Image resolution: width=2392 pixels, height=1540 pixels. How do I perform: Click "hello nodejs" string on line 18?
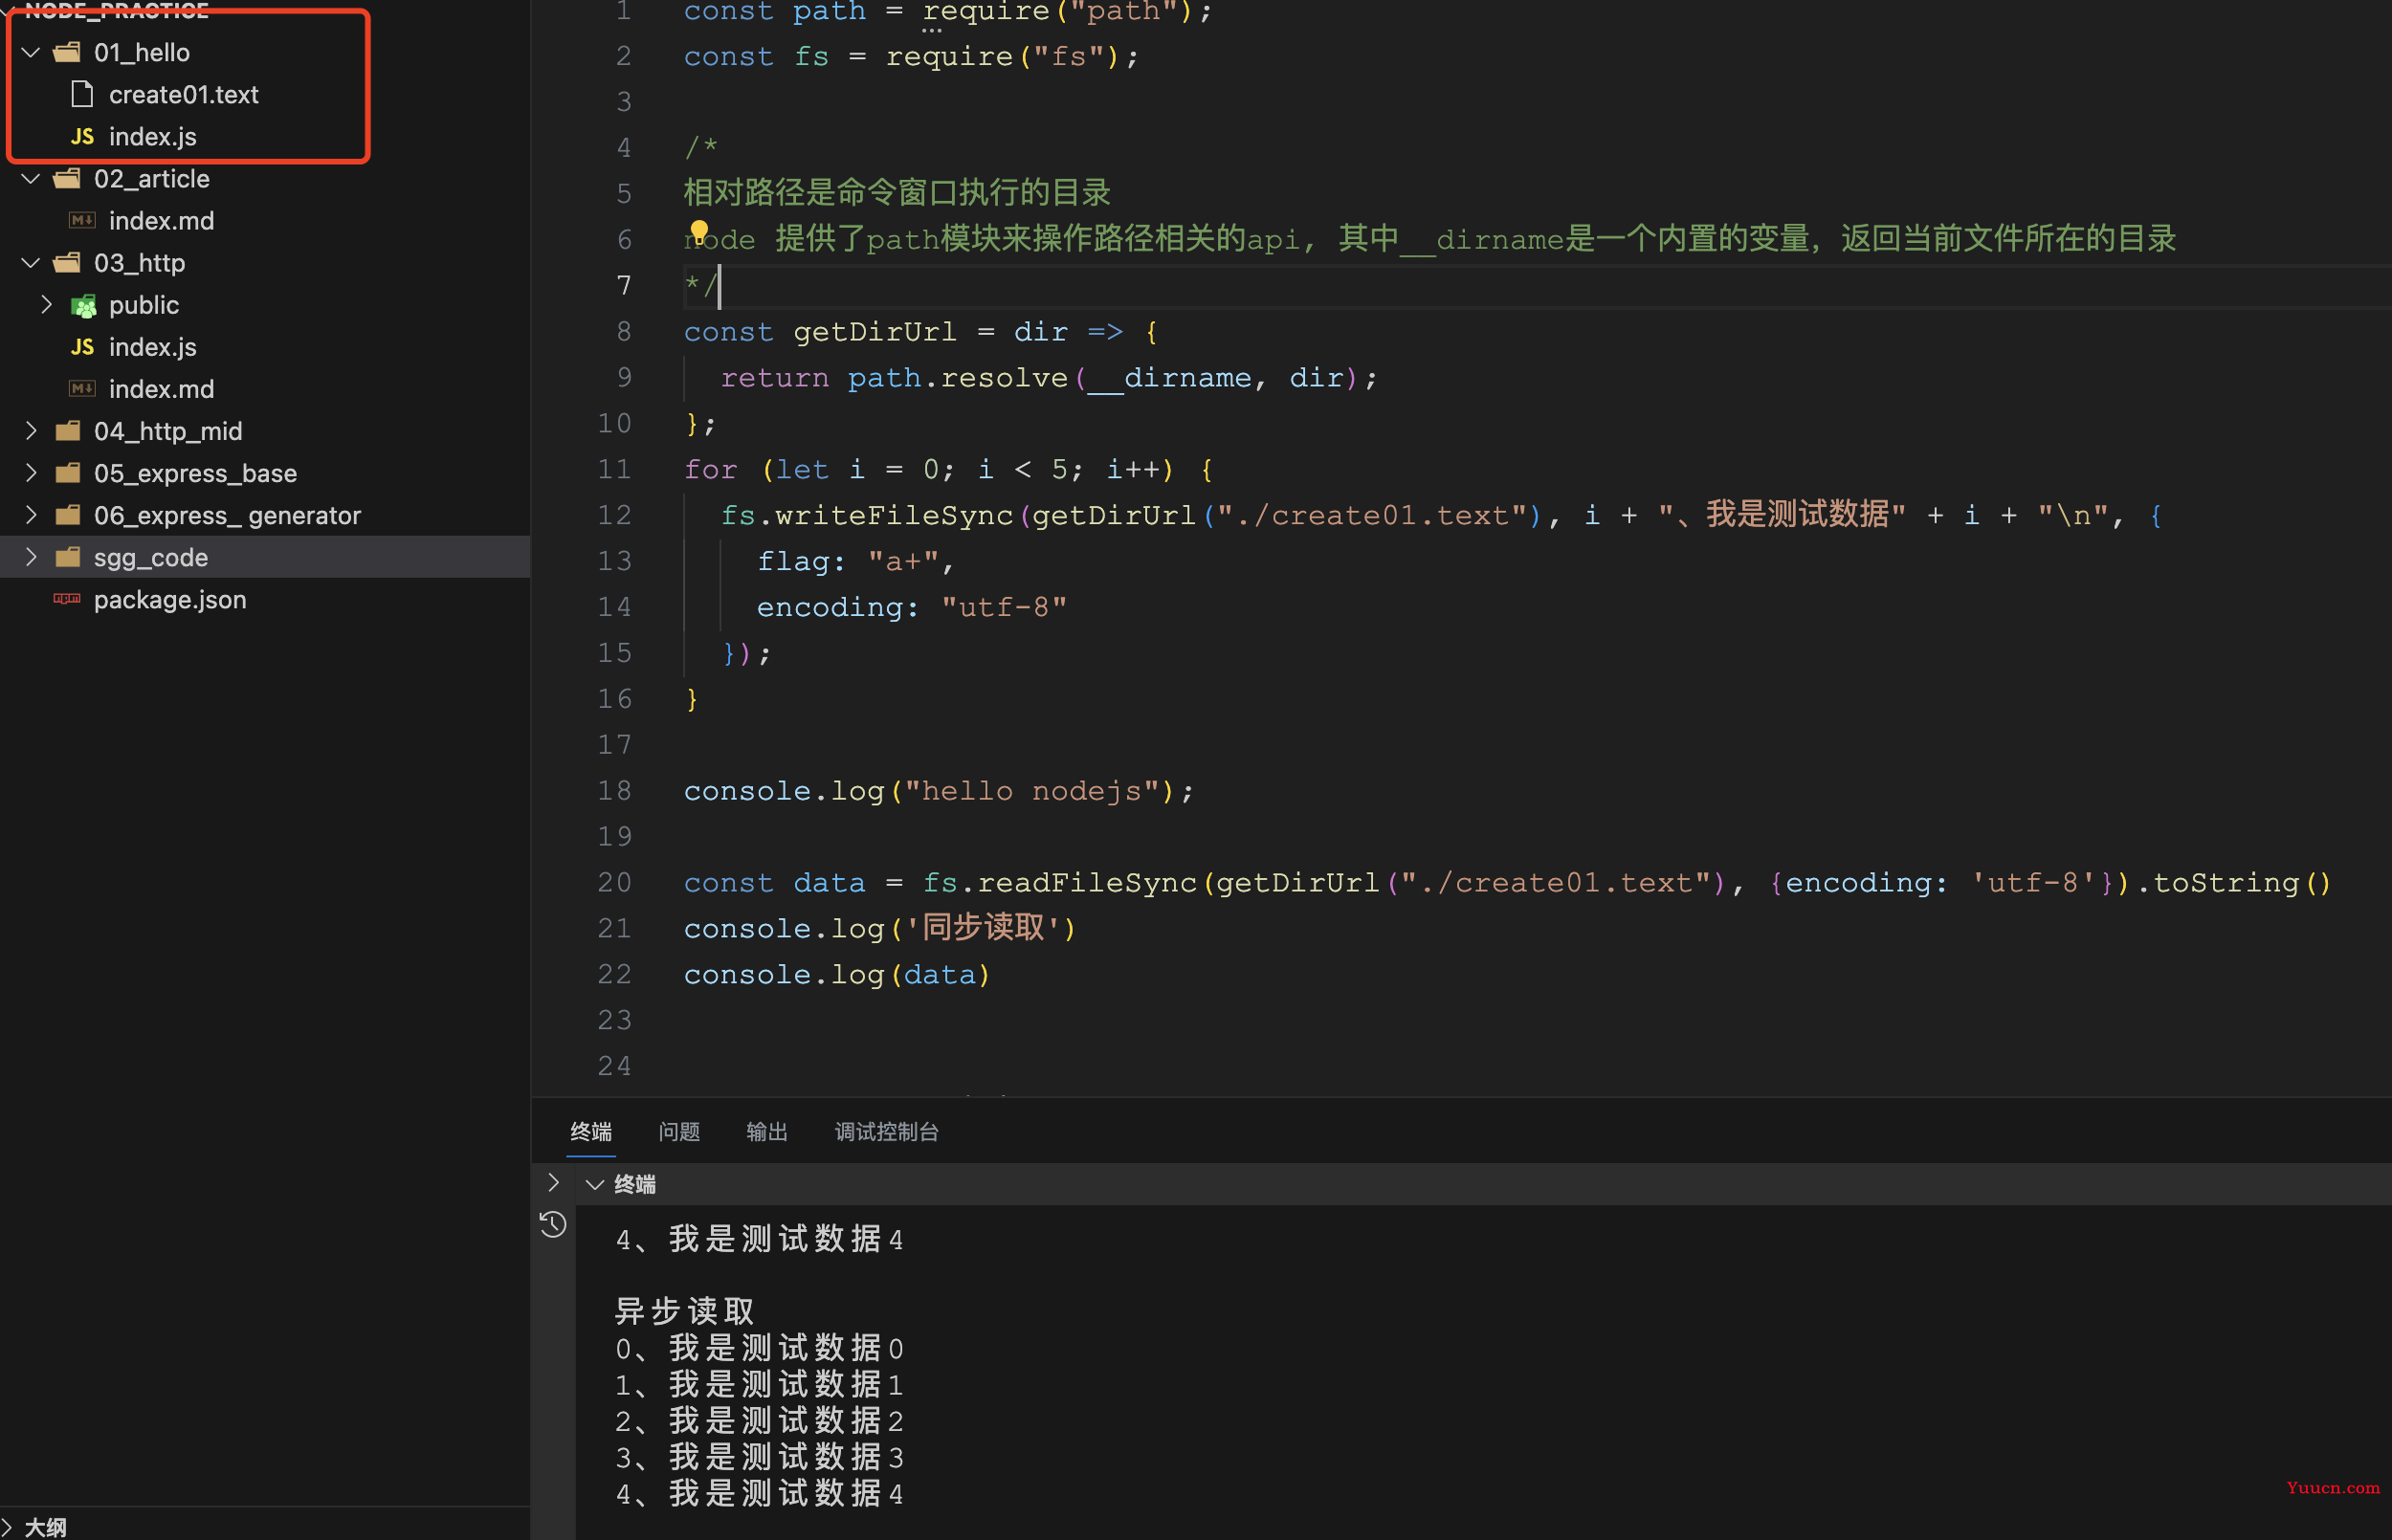(1032, 791)
